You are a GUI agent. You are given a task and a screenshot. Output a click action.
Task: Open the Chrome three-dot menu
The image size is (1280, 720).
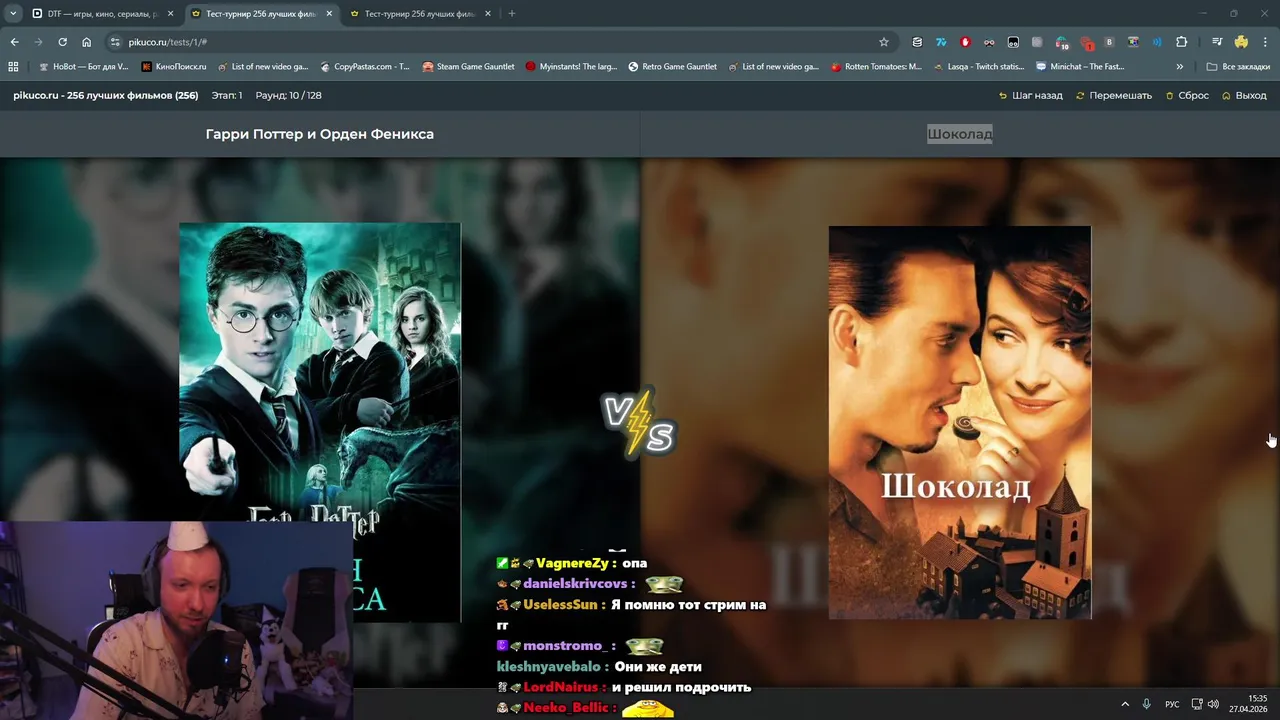pos(1265,42)
